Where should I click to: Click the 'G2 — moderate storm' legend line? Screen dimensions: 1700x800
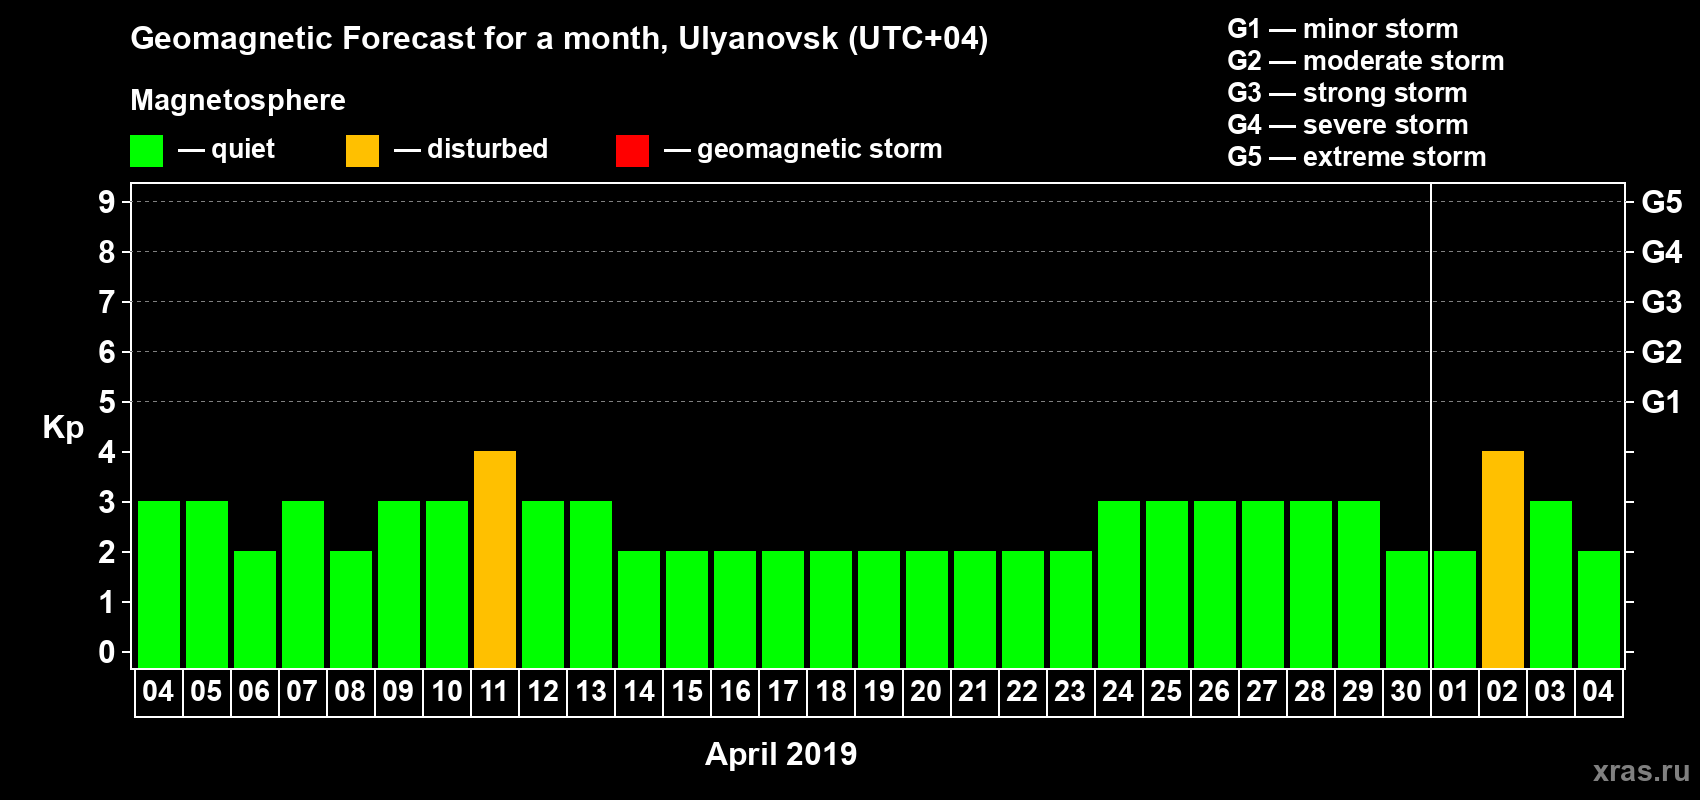[x=1366, y=61]
